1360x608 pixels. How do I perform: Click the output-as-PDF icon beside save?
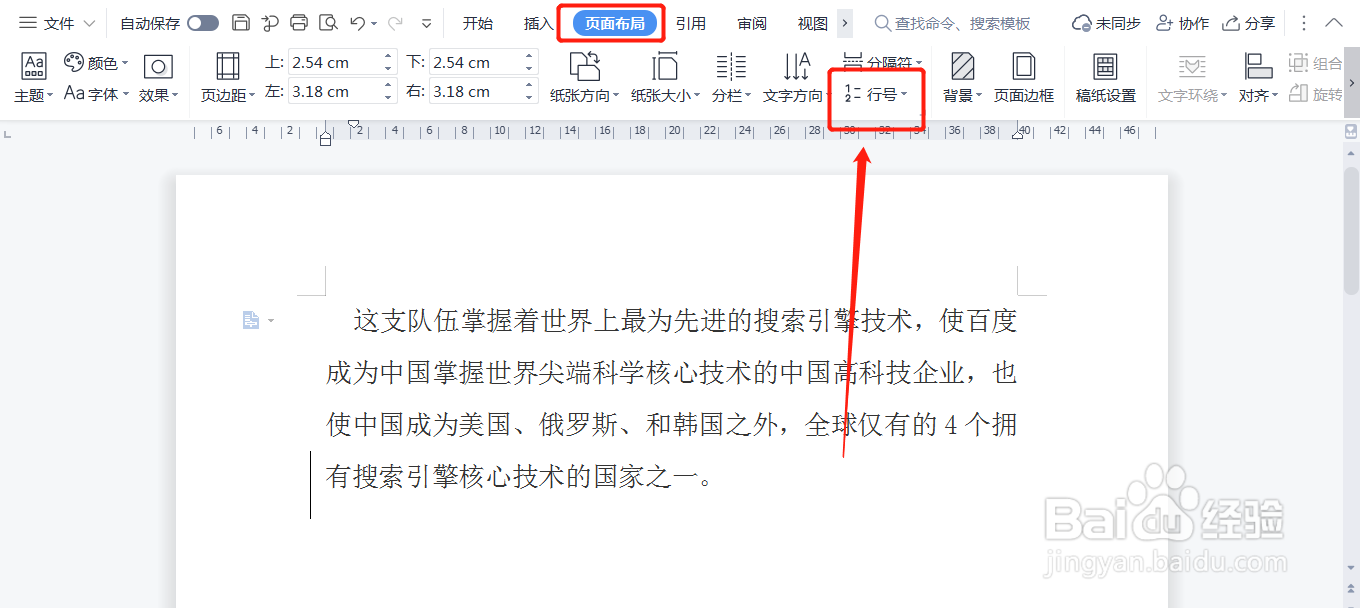click(x=270, y=23)
